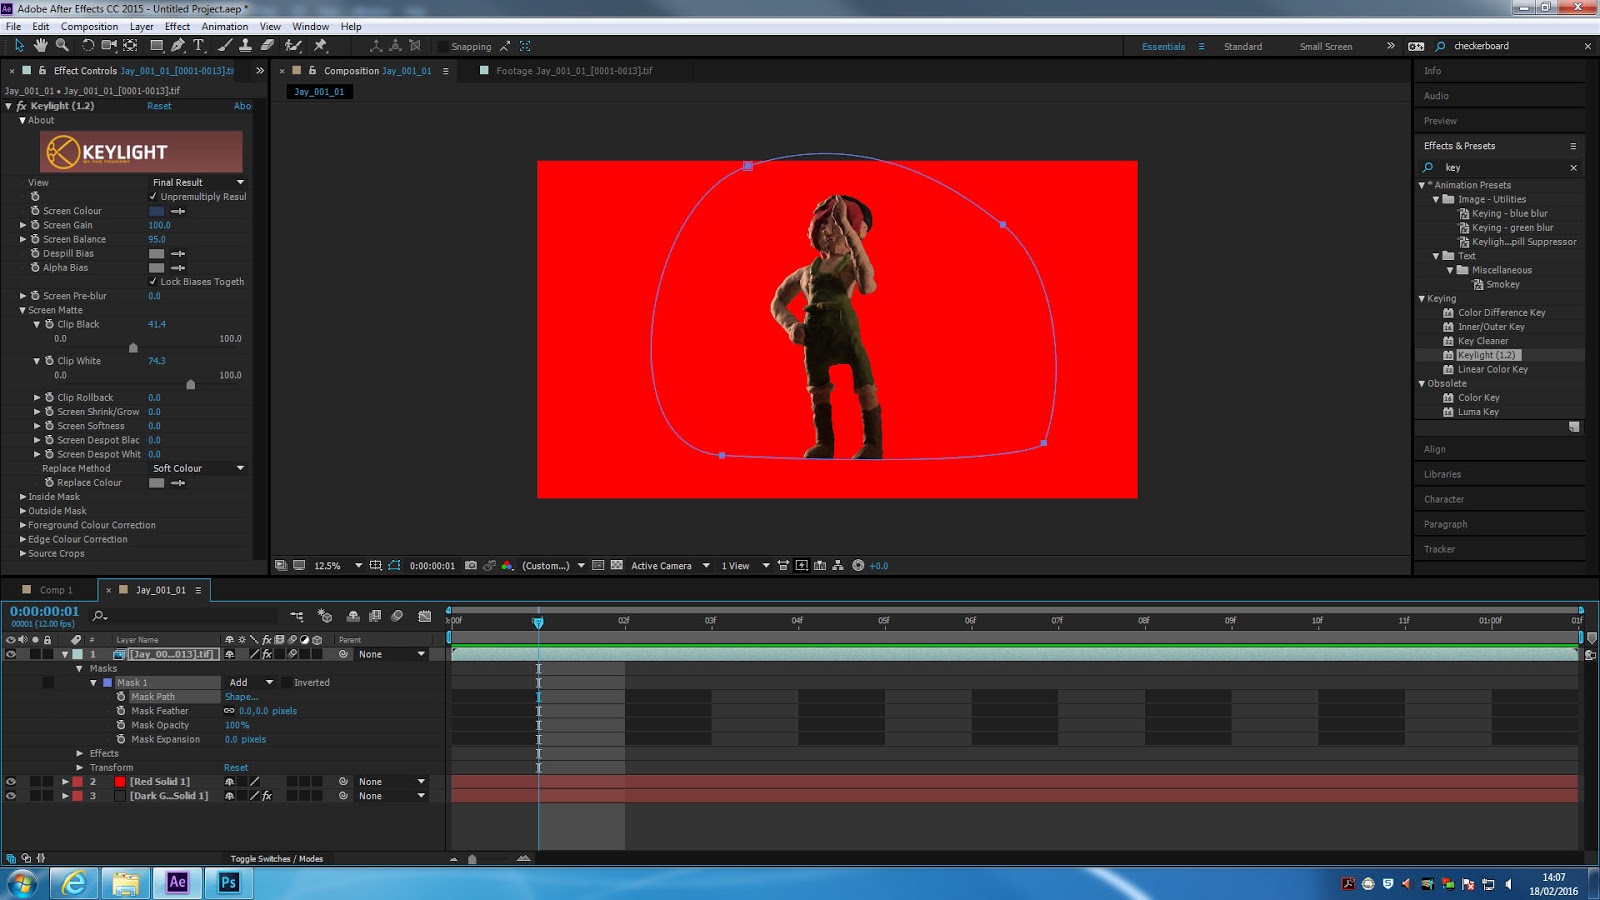Select the Rectangle shape tool
This screenshot has height=900, width=1600.
click(158, 46)
